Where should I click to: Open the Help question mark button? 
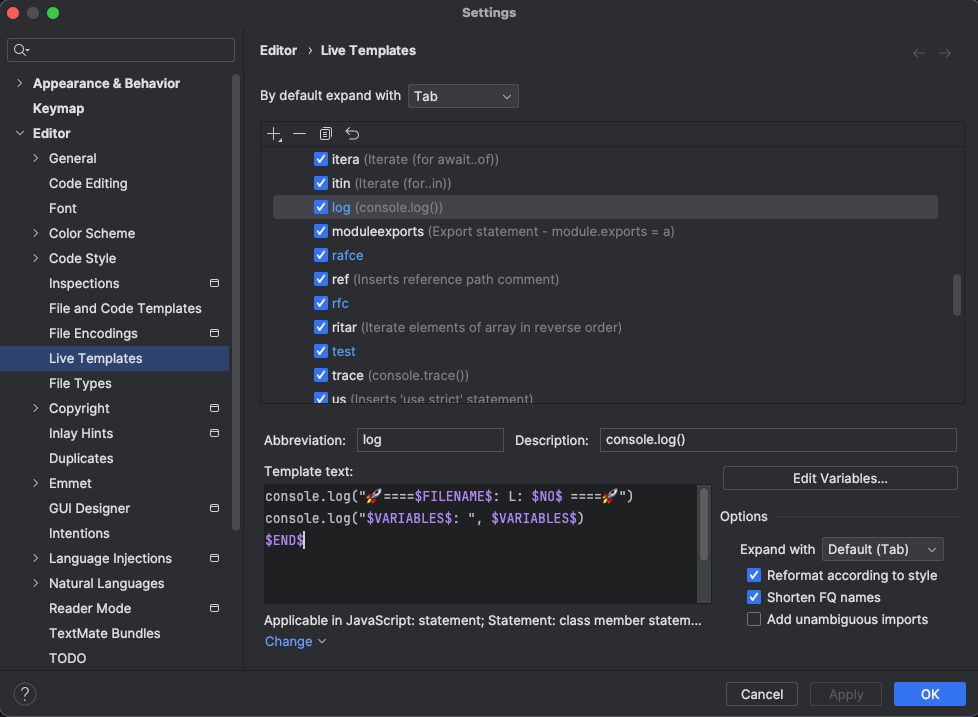click(x=25, y=694)
